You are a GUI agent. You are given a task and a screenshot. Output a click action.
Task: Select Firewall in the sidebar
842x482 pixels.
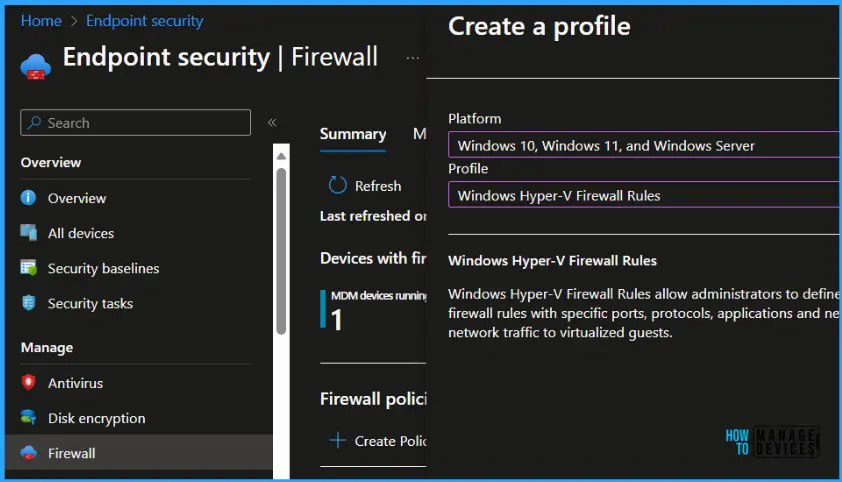(139, 453)
